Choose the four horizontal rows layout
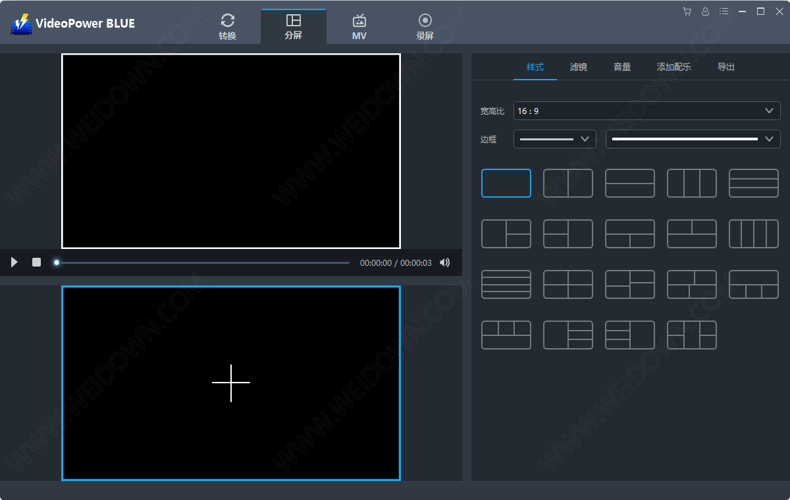This screenshot has height=500, width=790. tap(506, 284)
